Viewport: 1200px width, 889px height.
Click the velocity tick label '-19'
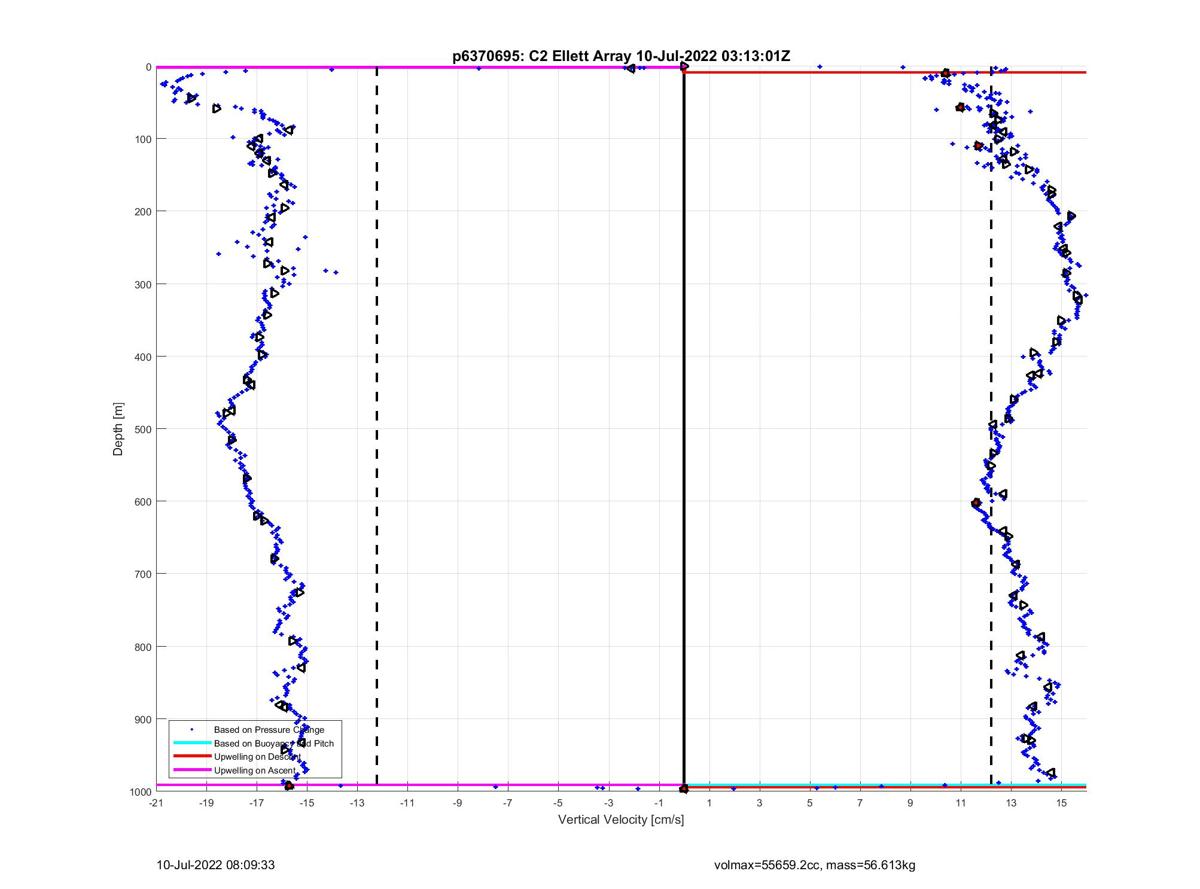tap(206, 802)
